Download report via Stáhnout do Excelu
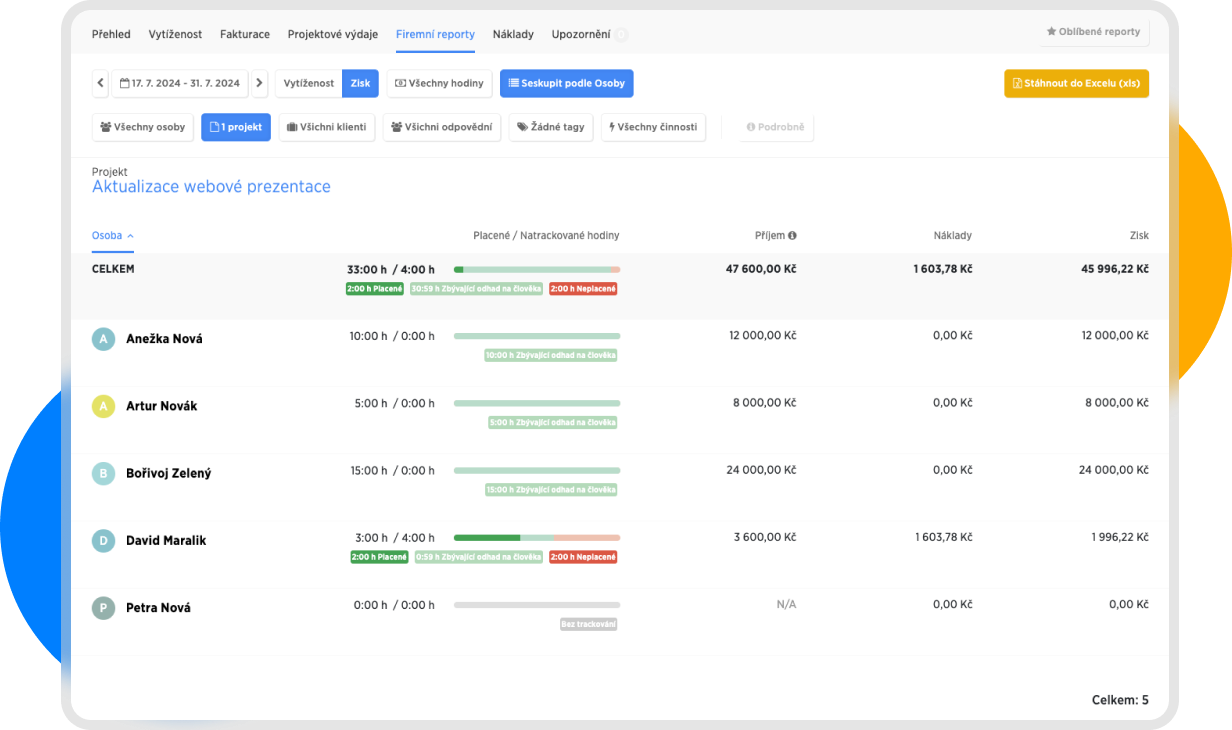The image size is (1232, 730). coord(1076,83)
